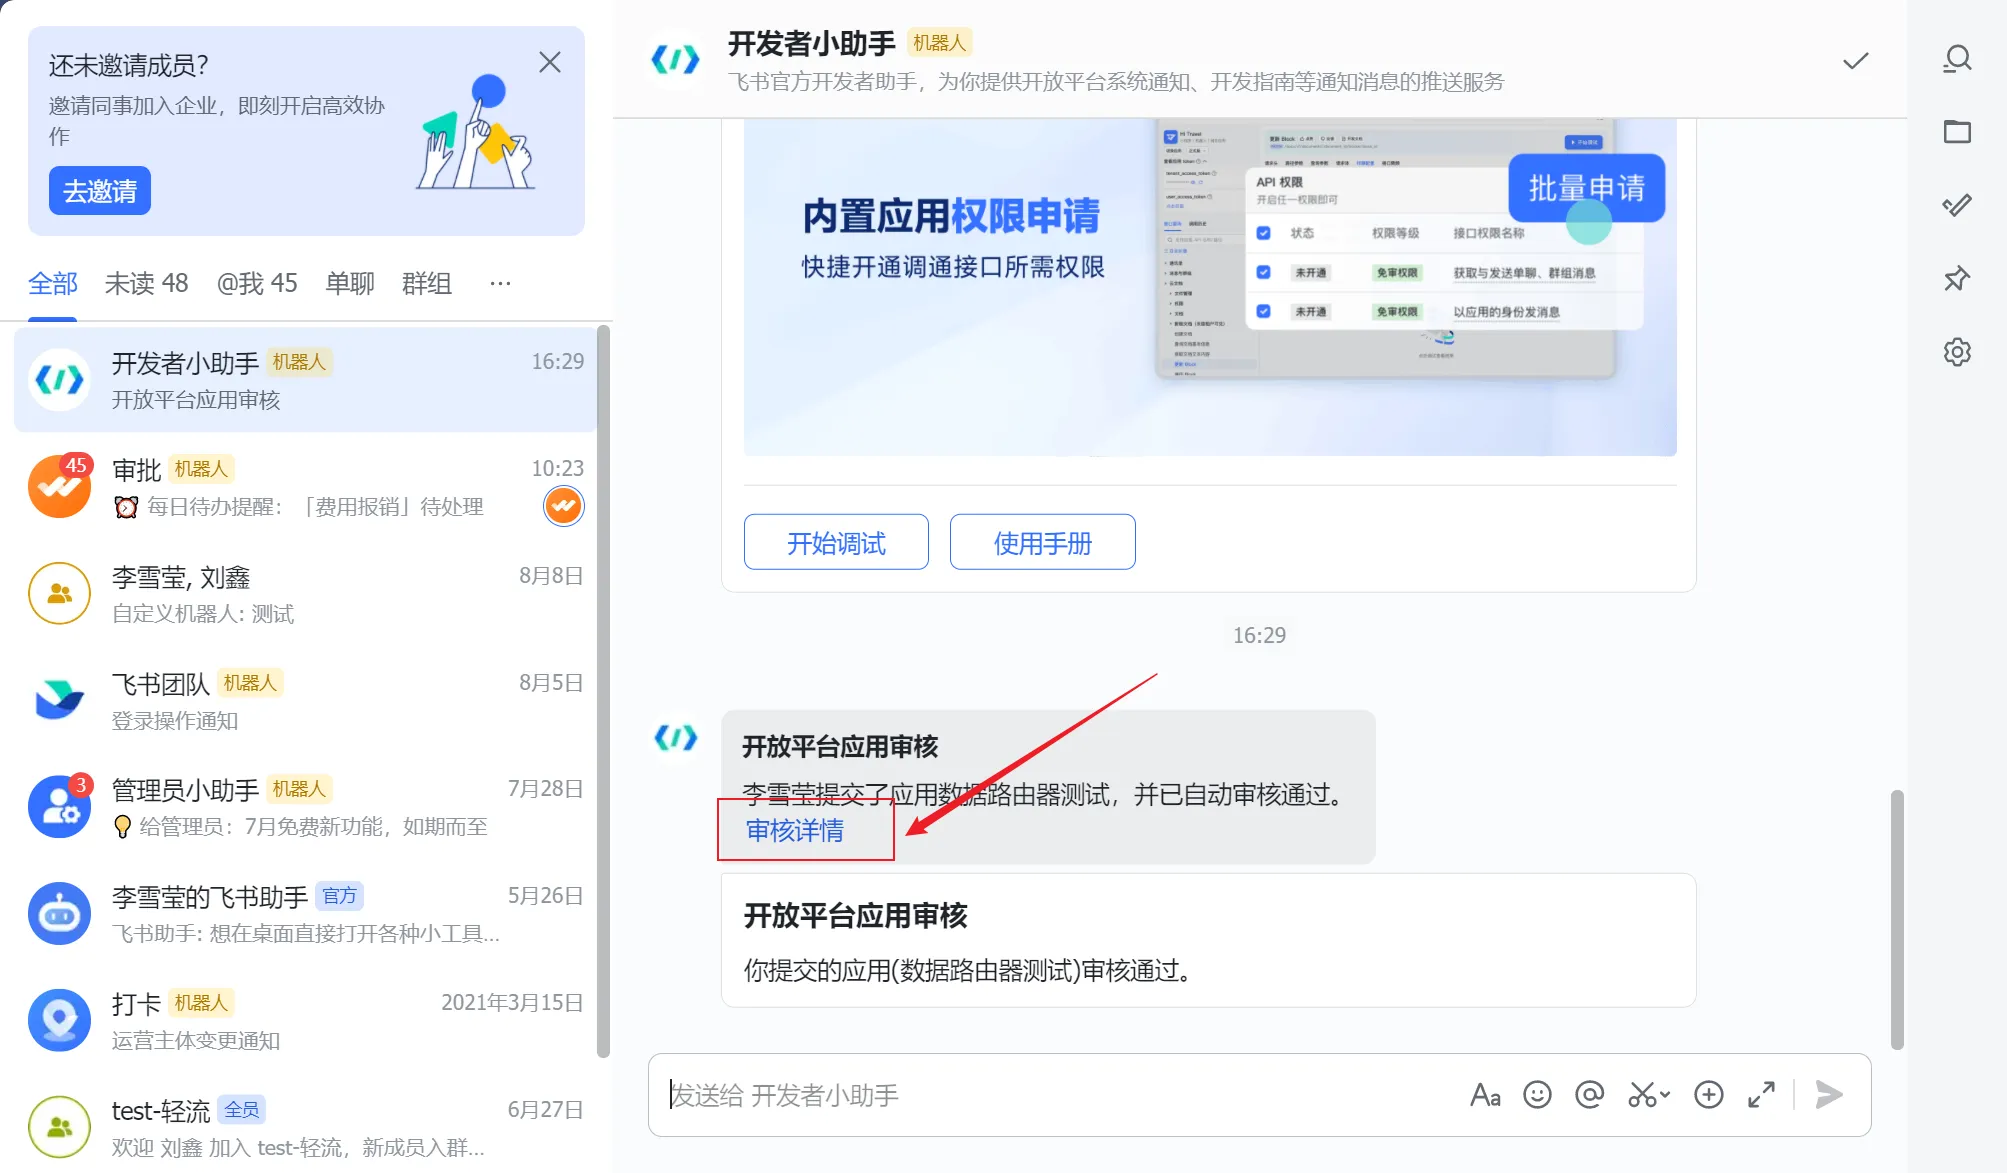The width and height of the screenshot is (2007, 1173).
Task: Click the 去邀请 button
Action: pos(100,191)
